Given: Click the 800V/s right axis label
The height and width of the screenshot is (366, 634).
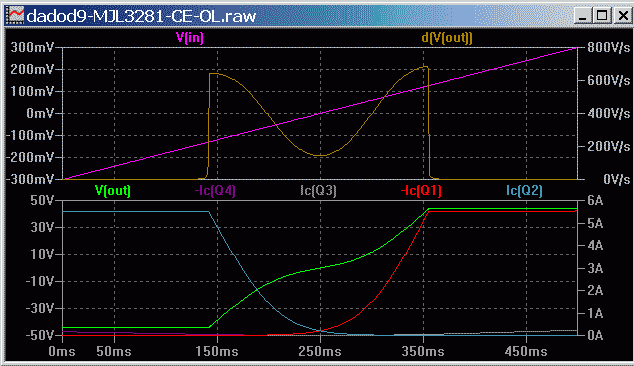Looking at the screenshot, I should (x=609, y=48).
